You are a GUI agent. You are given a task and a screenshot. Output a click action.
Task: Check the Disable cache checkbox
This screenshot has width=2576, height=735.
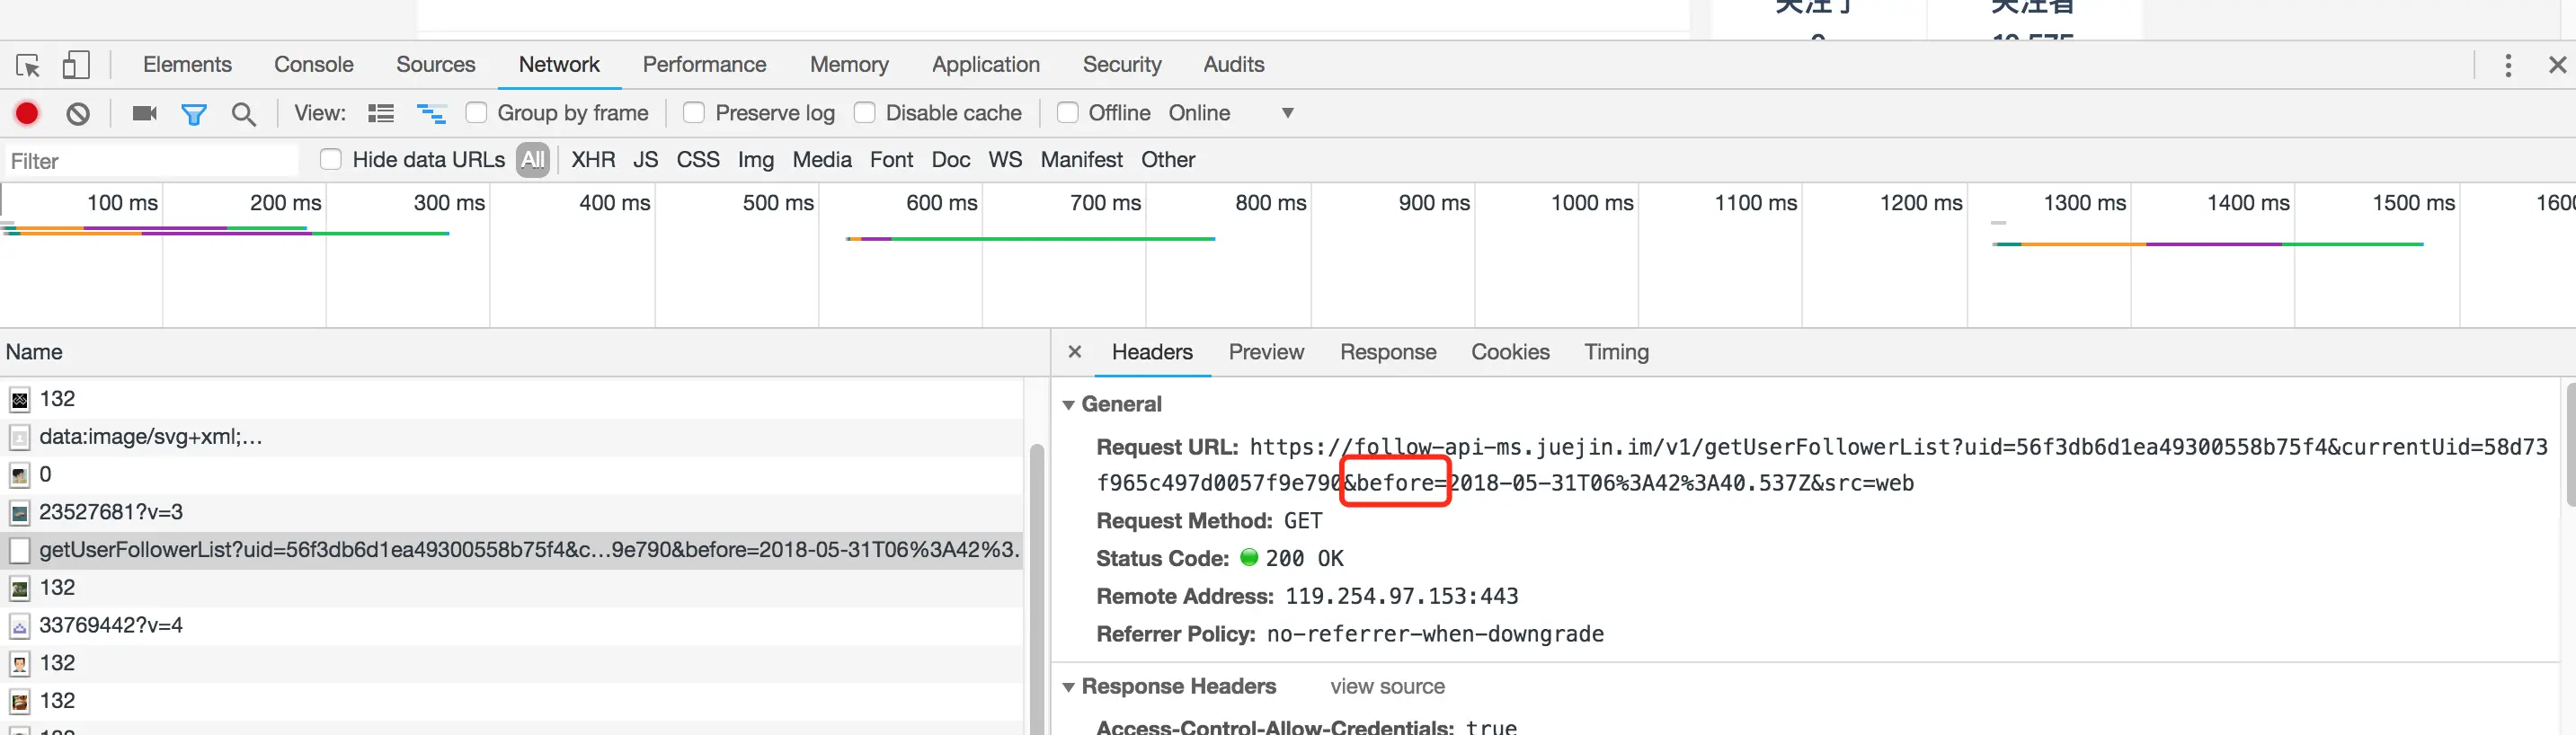tap(865, 113)
